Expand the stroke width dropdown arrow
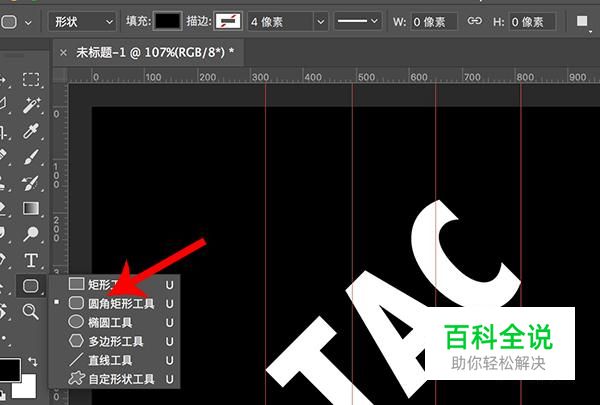 (x=321, y=22)
